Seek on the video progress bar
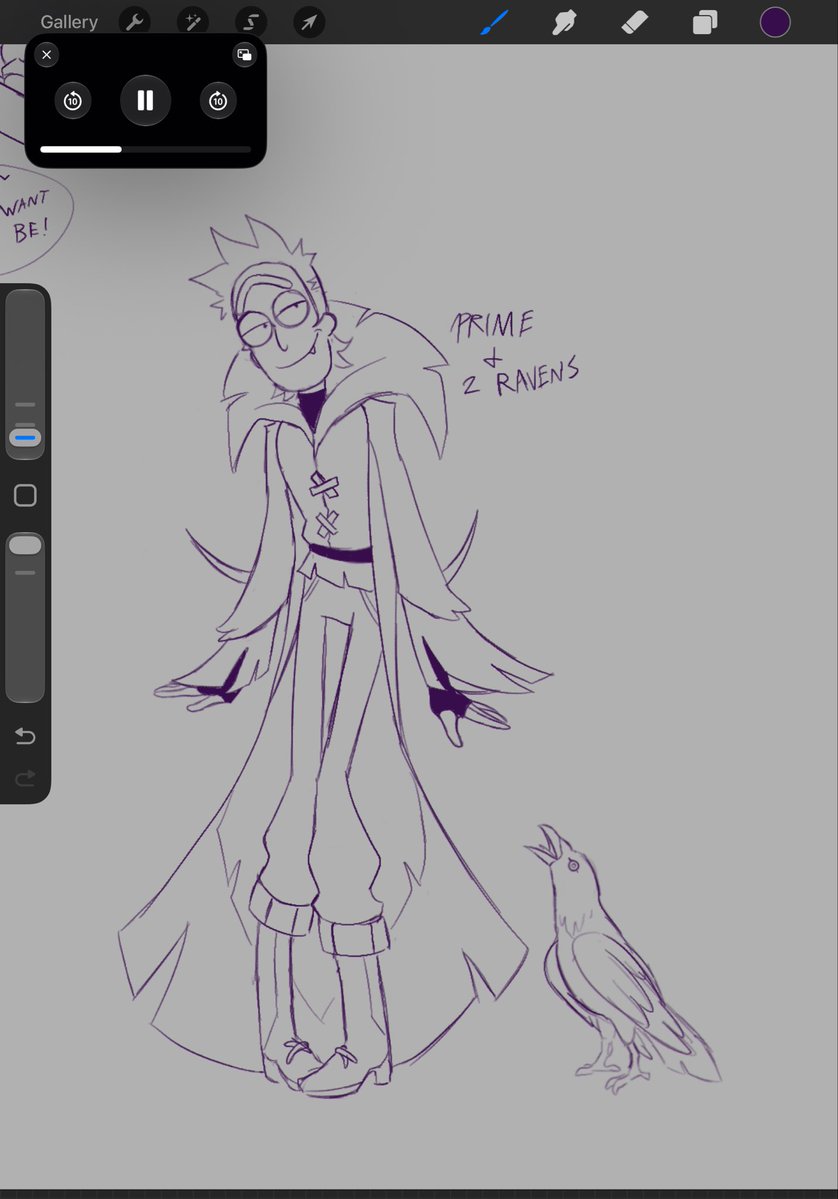Image resolution: width=838 pixels, height=1199 pixels. tap(145, 149)
